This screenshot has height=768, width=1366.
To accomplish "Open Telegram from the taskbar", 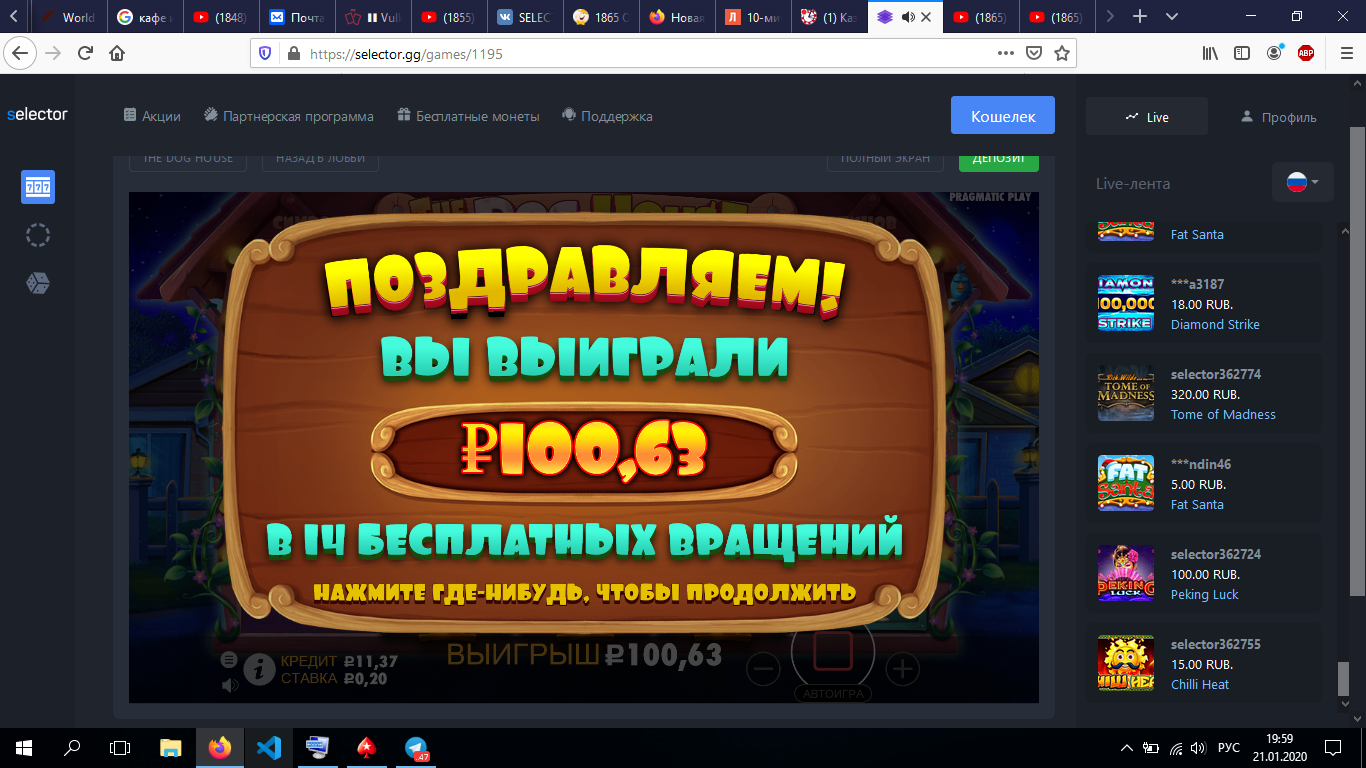I will (414, 747).
